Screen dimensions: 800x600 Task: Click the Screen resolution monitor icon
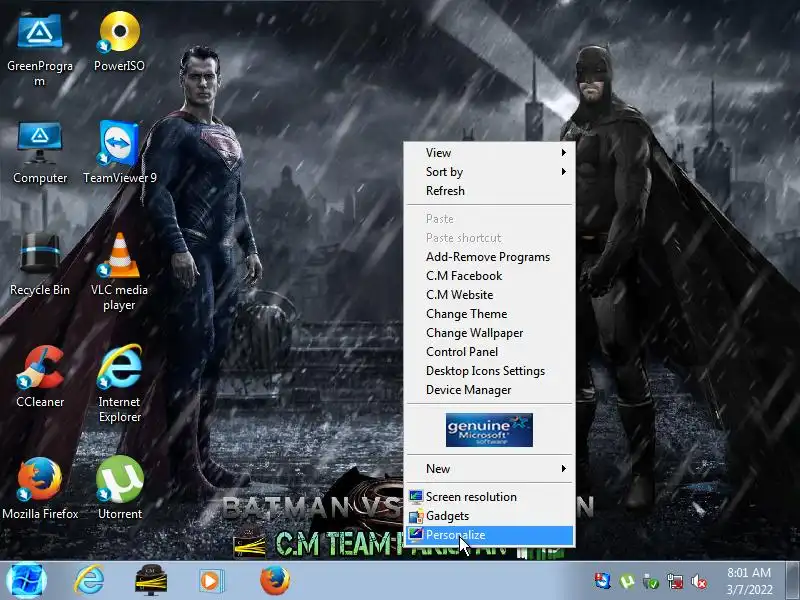[x=416, y=496]
